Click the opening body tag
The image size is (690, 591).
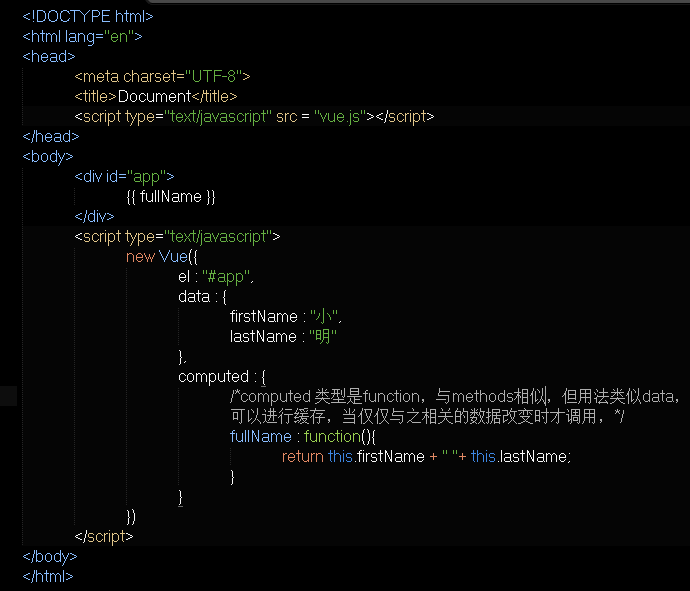(48, 157)
